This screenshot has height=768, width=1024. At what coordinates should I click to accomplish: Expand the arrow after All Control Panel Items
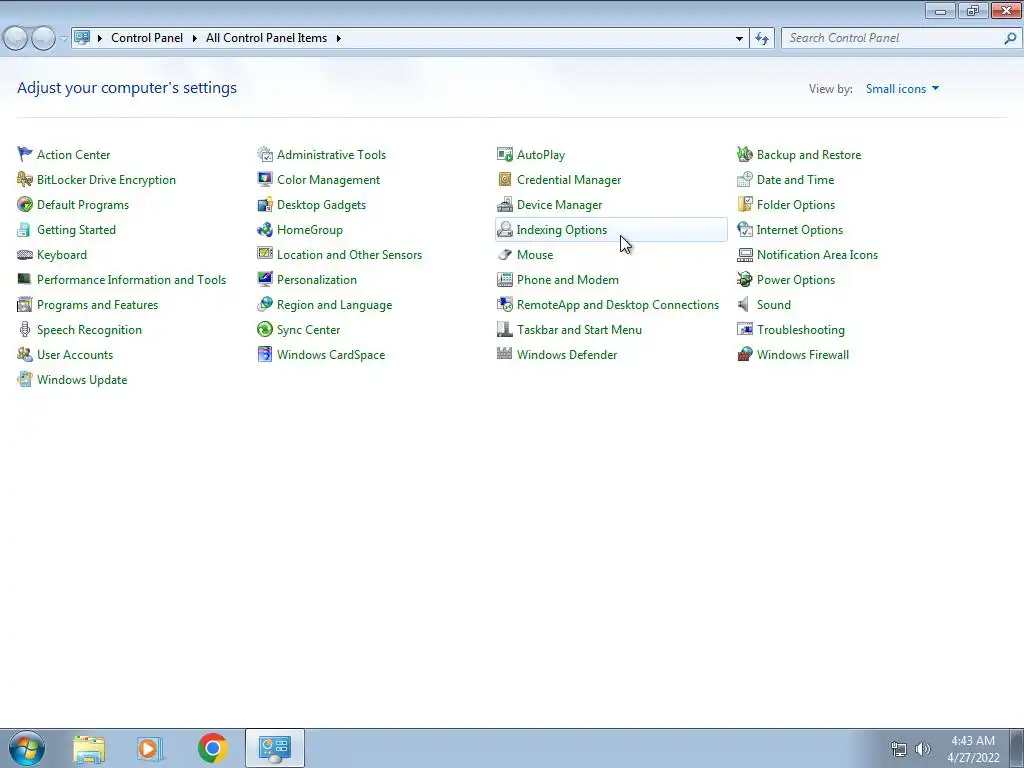(338, 39)
